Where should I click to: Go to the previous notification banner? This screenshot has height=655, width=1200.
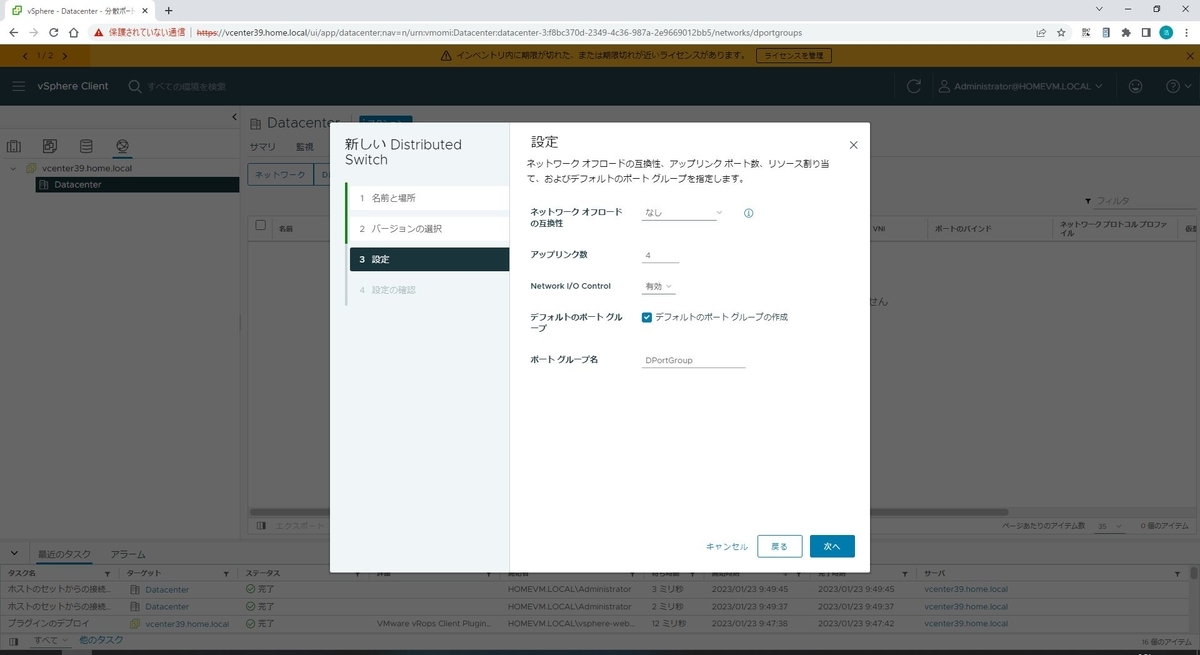click(x=25, y=56)
